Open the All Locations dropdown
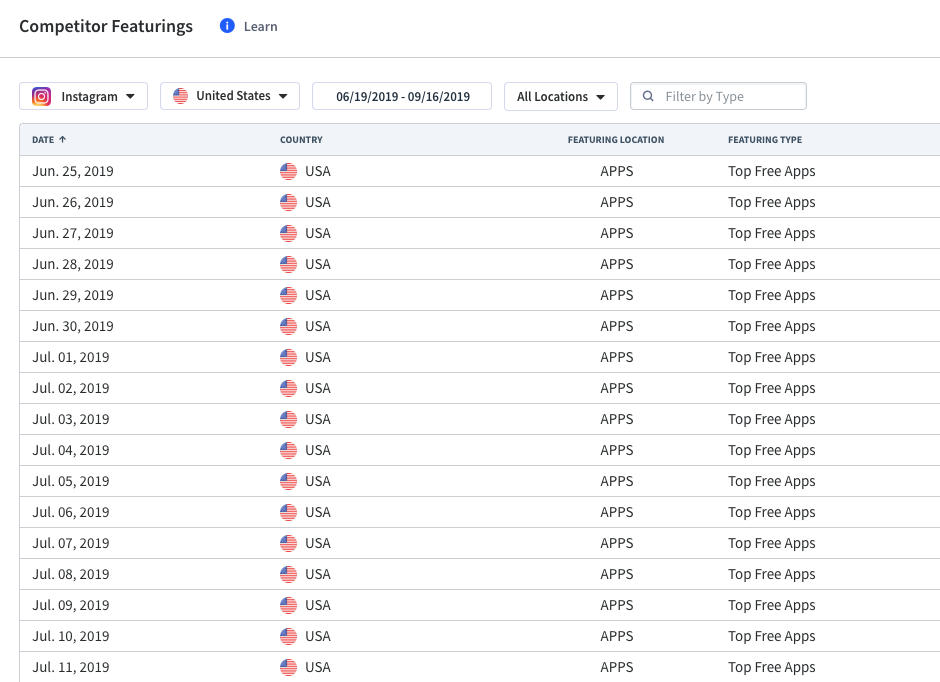Viewport: 940px width, 682px height. pos(561,96)
